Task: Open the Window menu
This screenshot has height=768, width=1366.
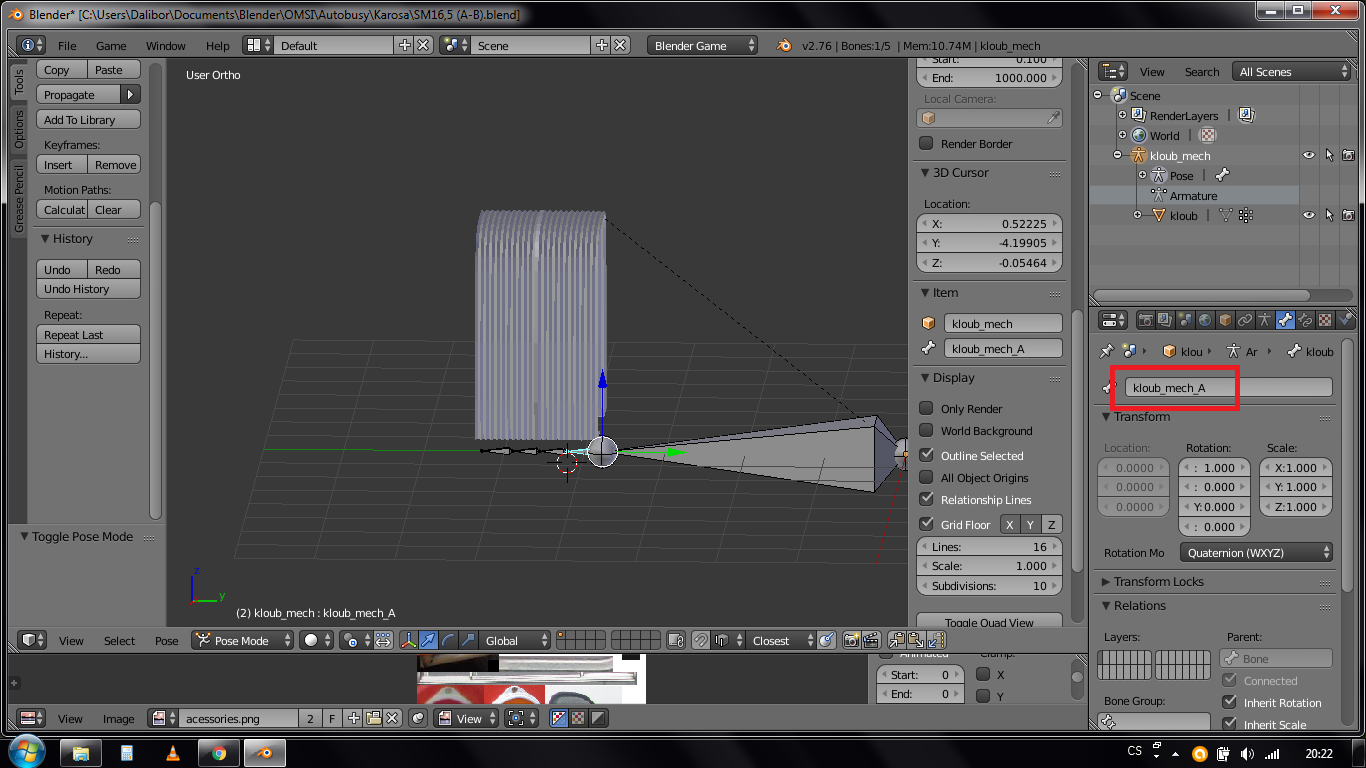Action: [165, 46]
